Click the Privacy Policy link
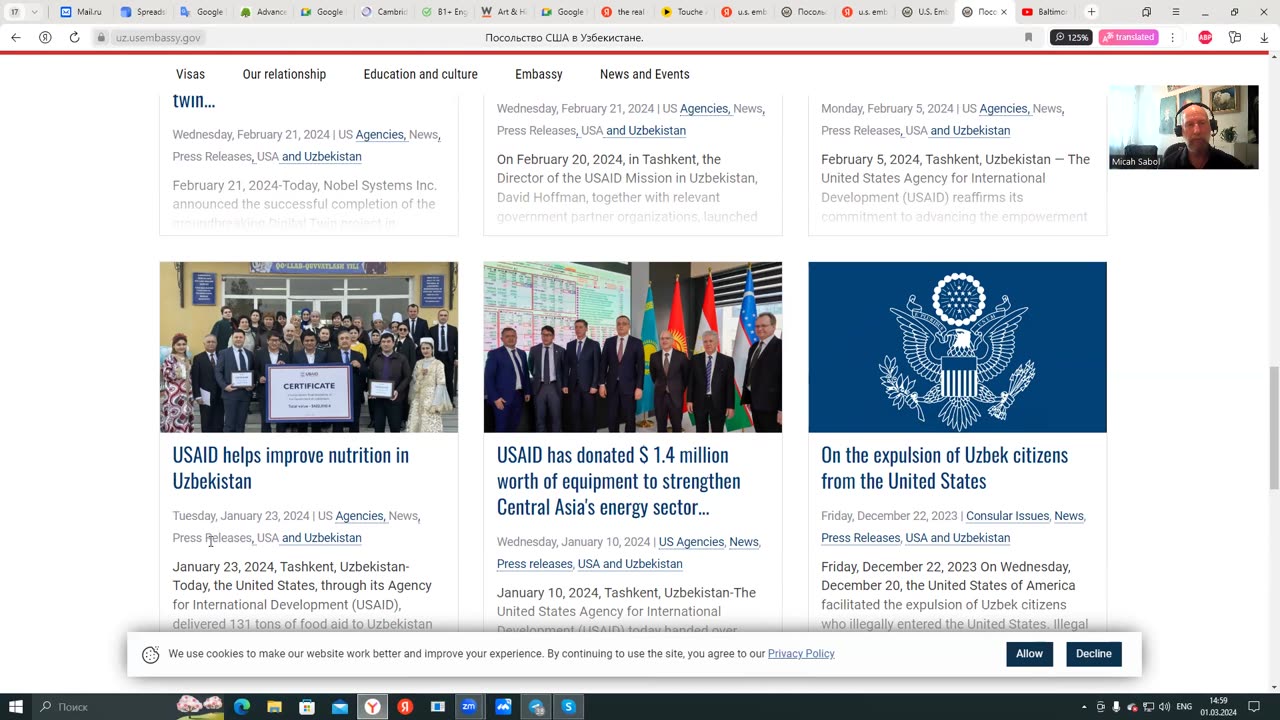This screenshot has height=720, width=1280. click(x=801, y=654)
